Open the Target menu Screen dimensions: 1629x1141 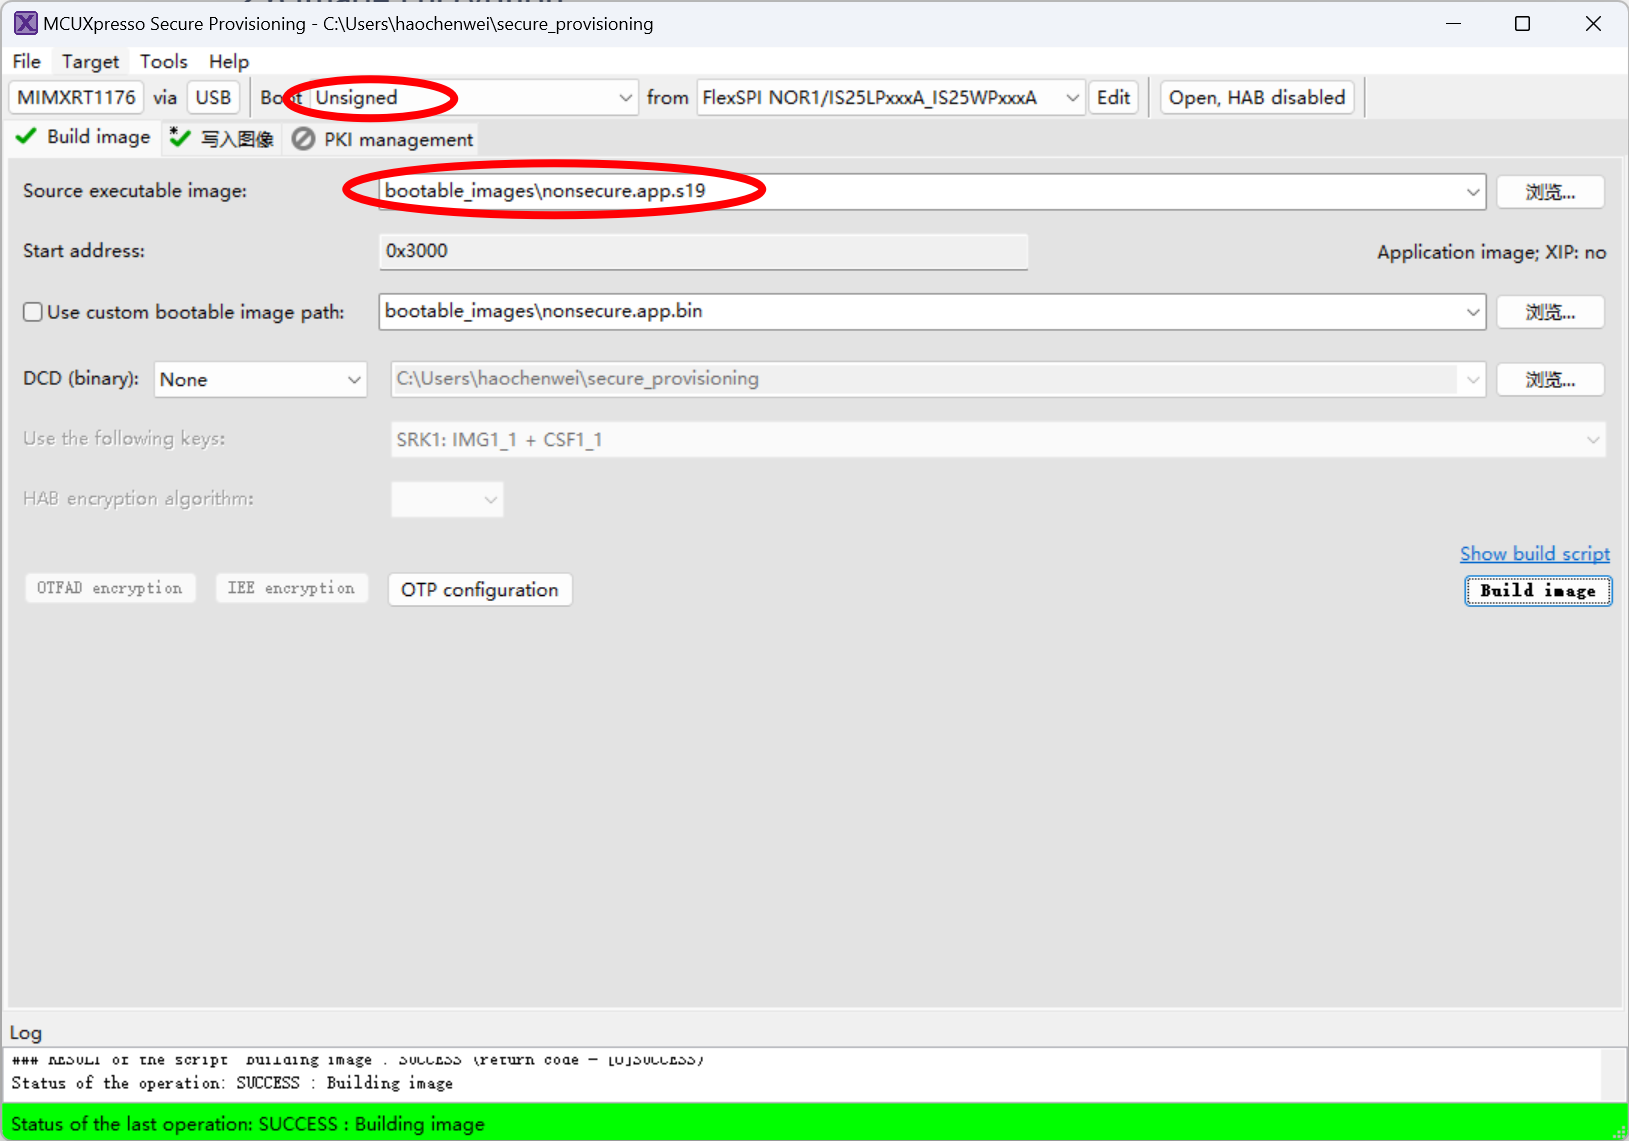pos(90,61)
